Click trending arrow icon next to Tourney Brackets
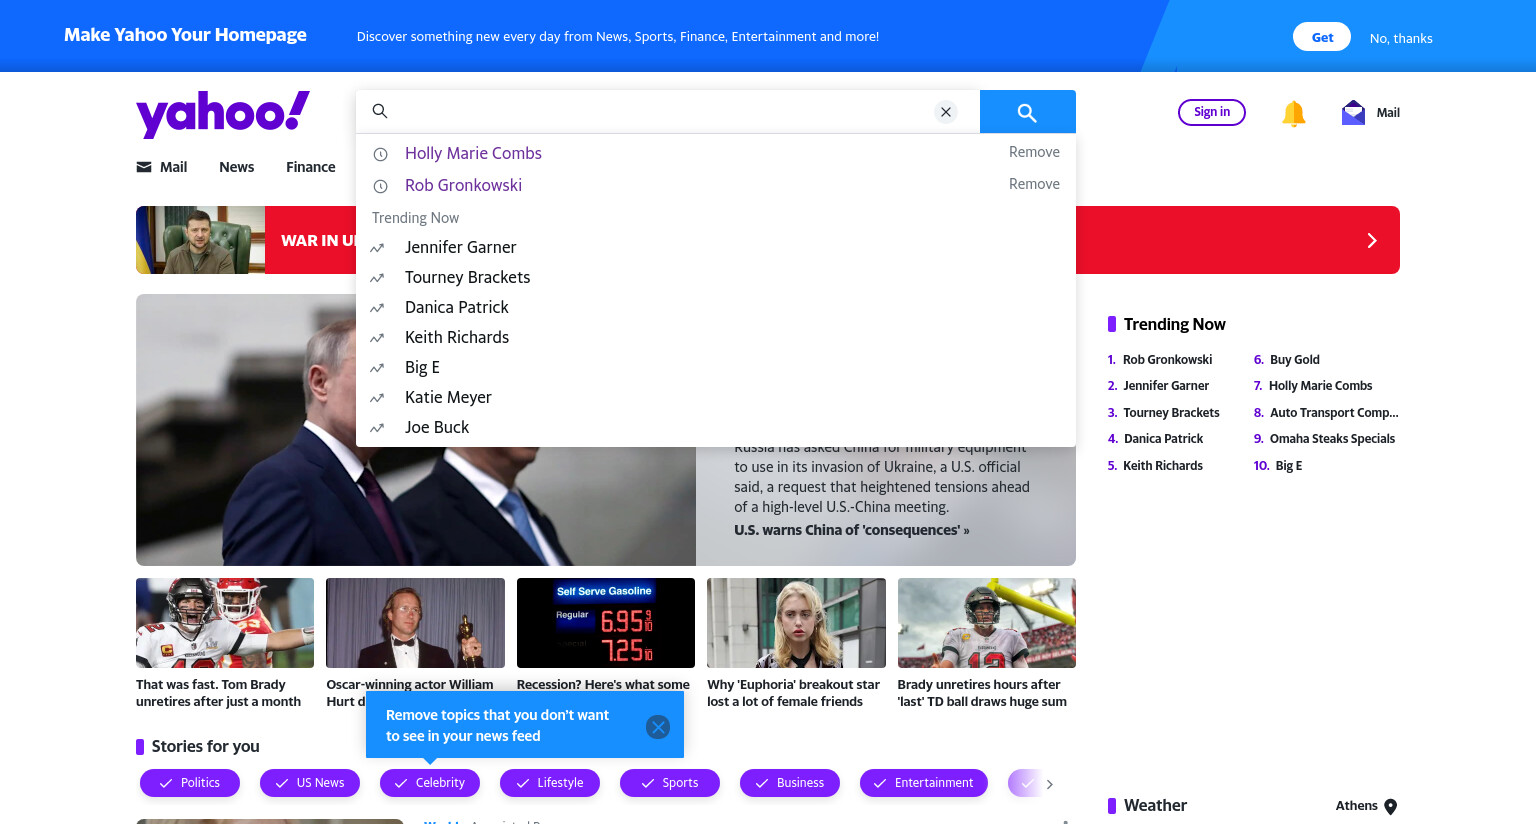1536x824 pixels. pyautogui.click(x=377, y=278)
